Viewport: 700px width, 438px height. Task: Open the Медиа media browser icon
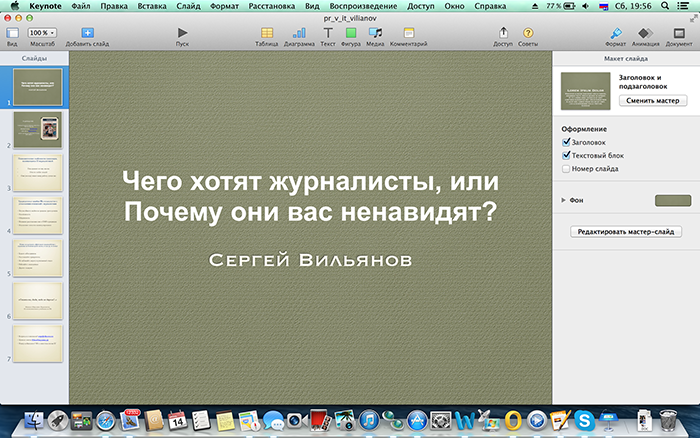[375, 33]
